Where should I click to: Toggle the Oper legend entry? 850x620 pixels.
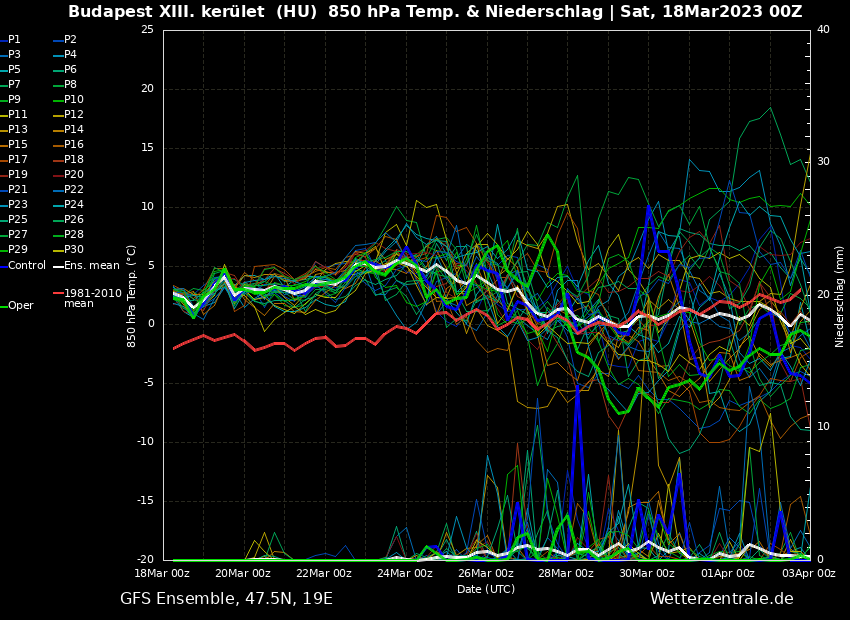[20, 306]
